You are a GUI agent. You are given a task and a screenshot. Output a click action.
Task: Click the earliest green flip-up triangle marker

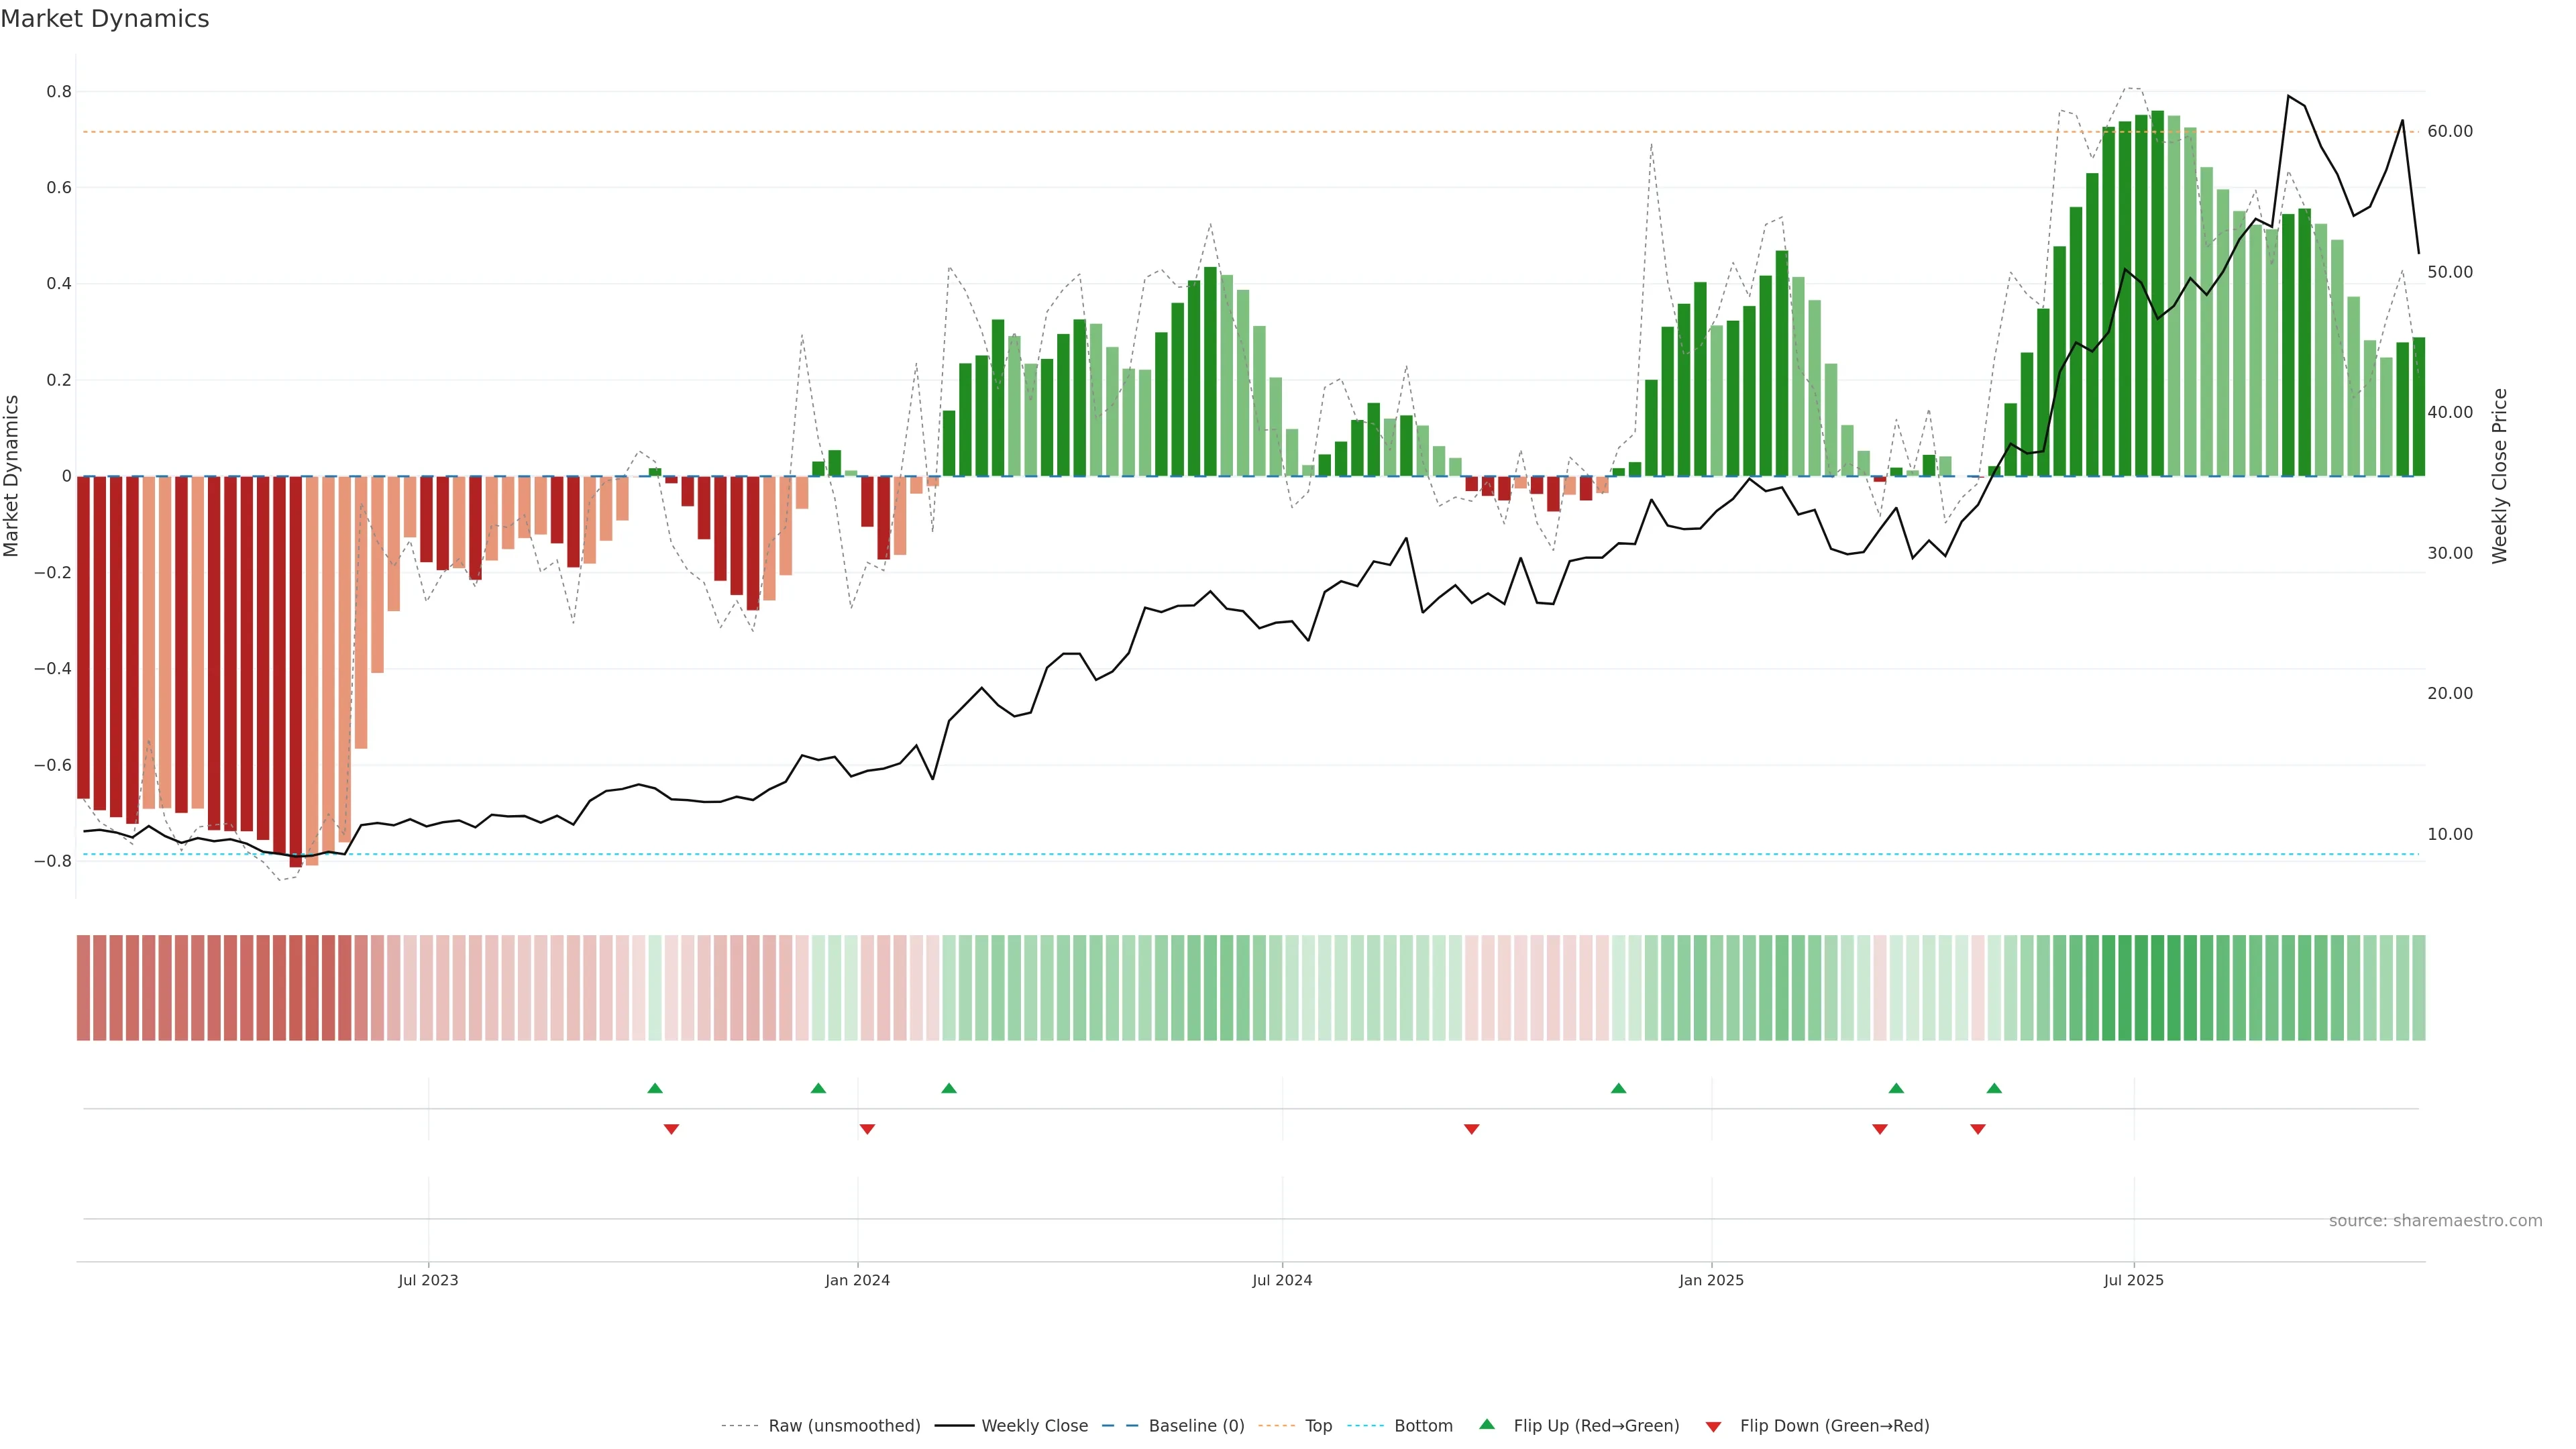655,1088
